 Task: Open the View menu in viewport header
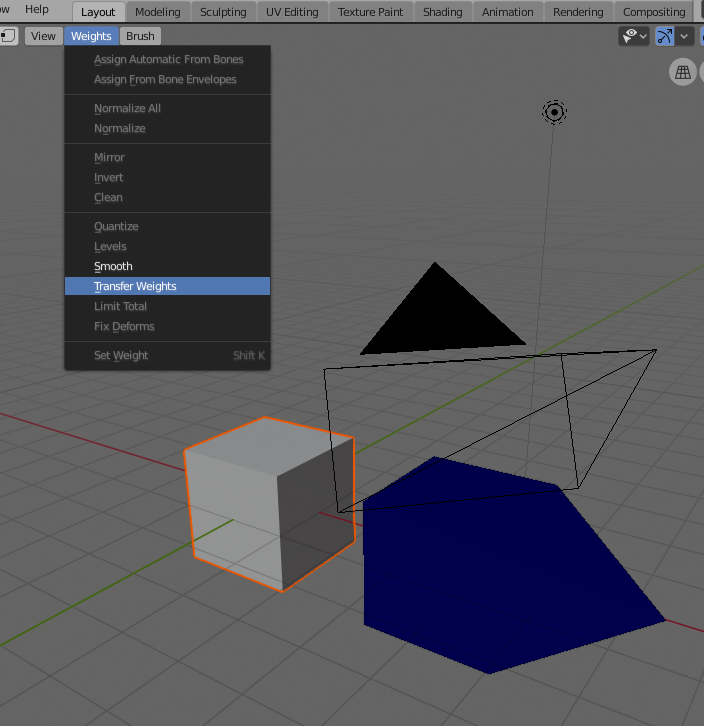(43, 36)
